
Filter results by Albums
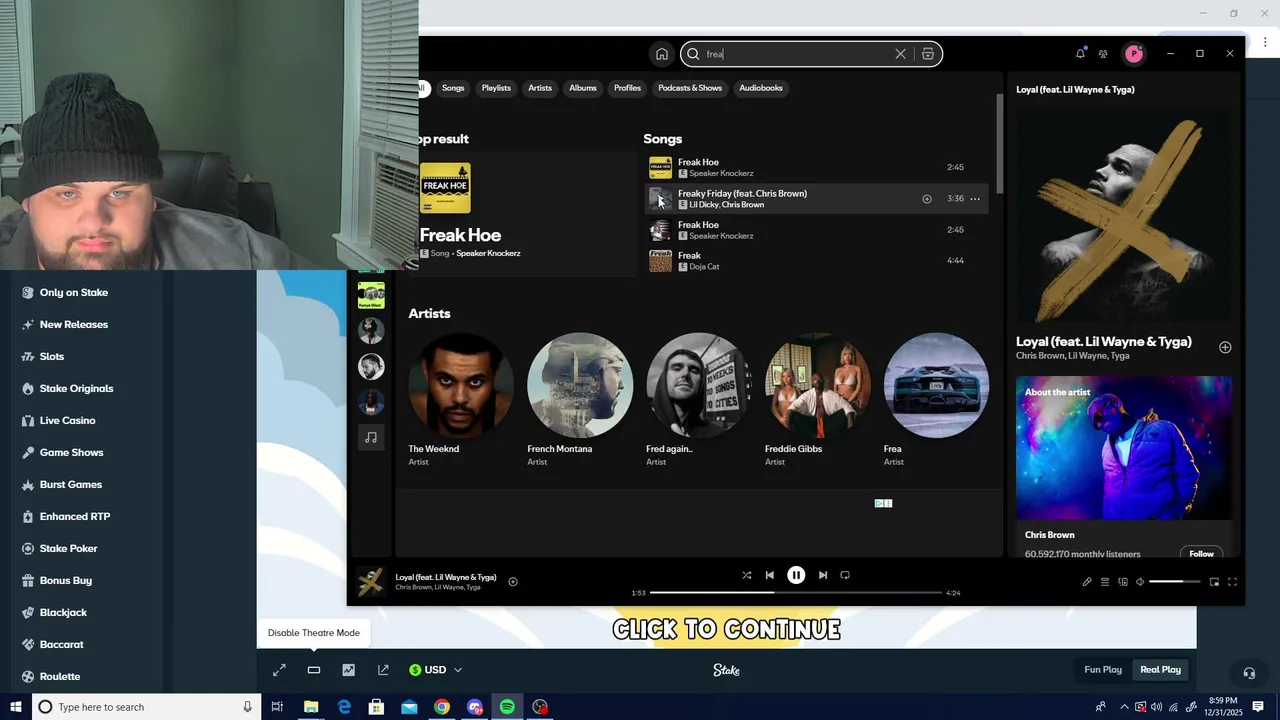(x=583, y=88)
